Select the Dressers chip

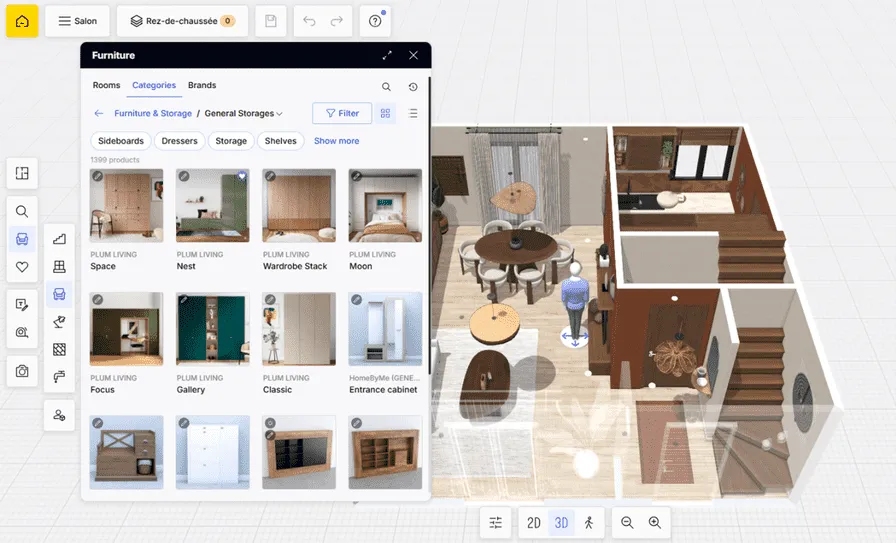click(x=179, y=141)
